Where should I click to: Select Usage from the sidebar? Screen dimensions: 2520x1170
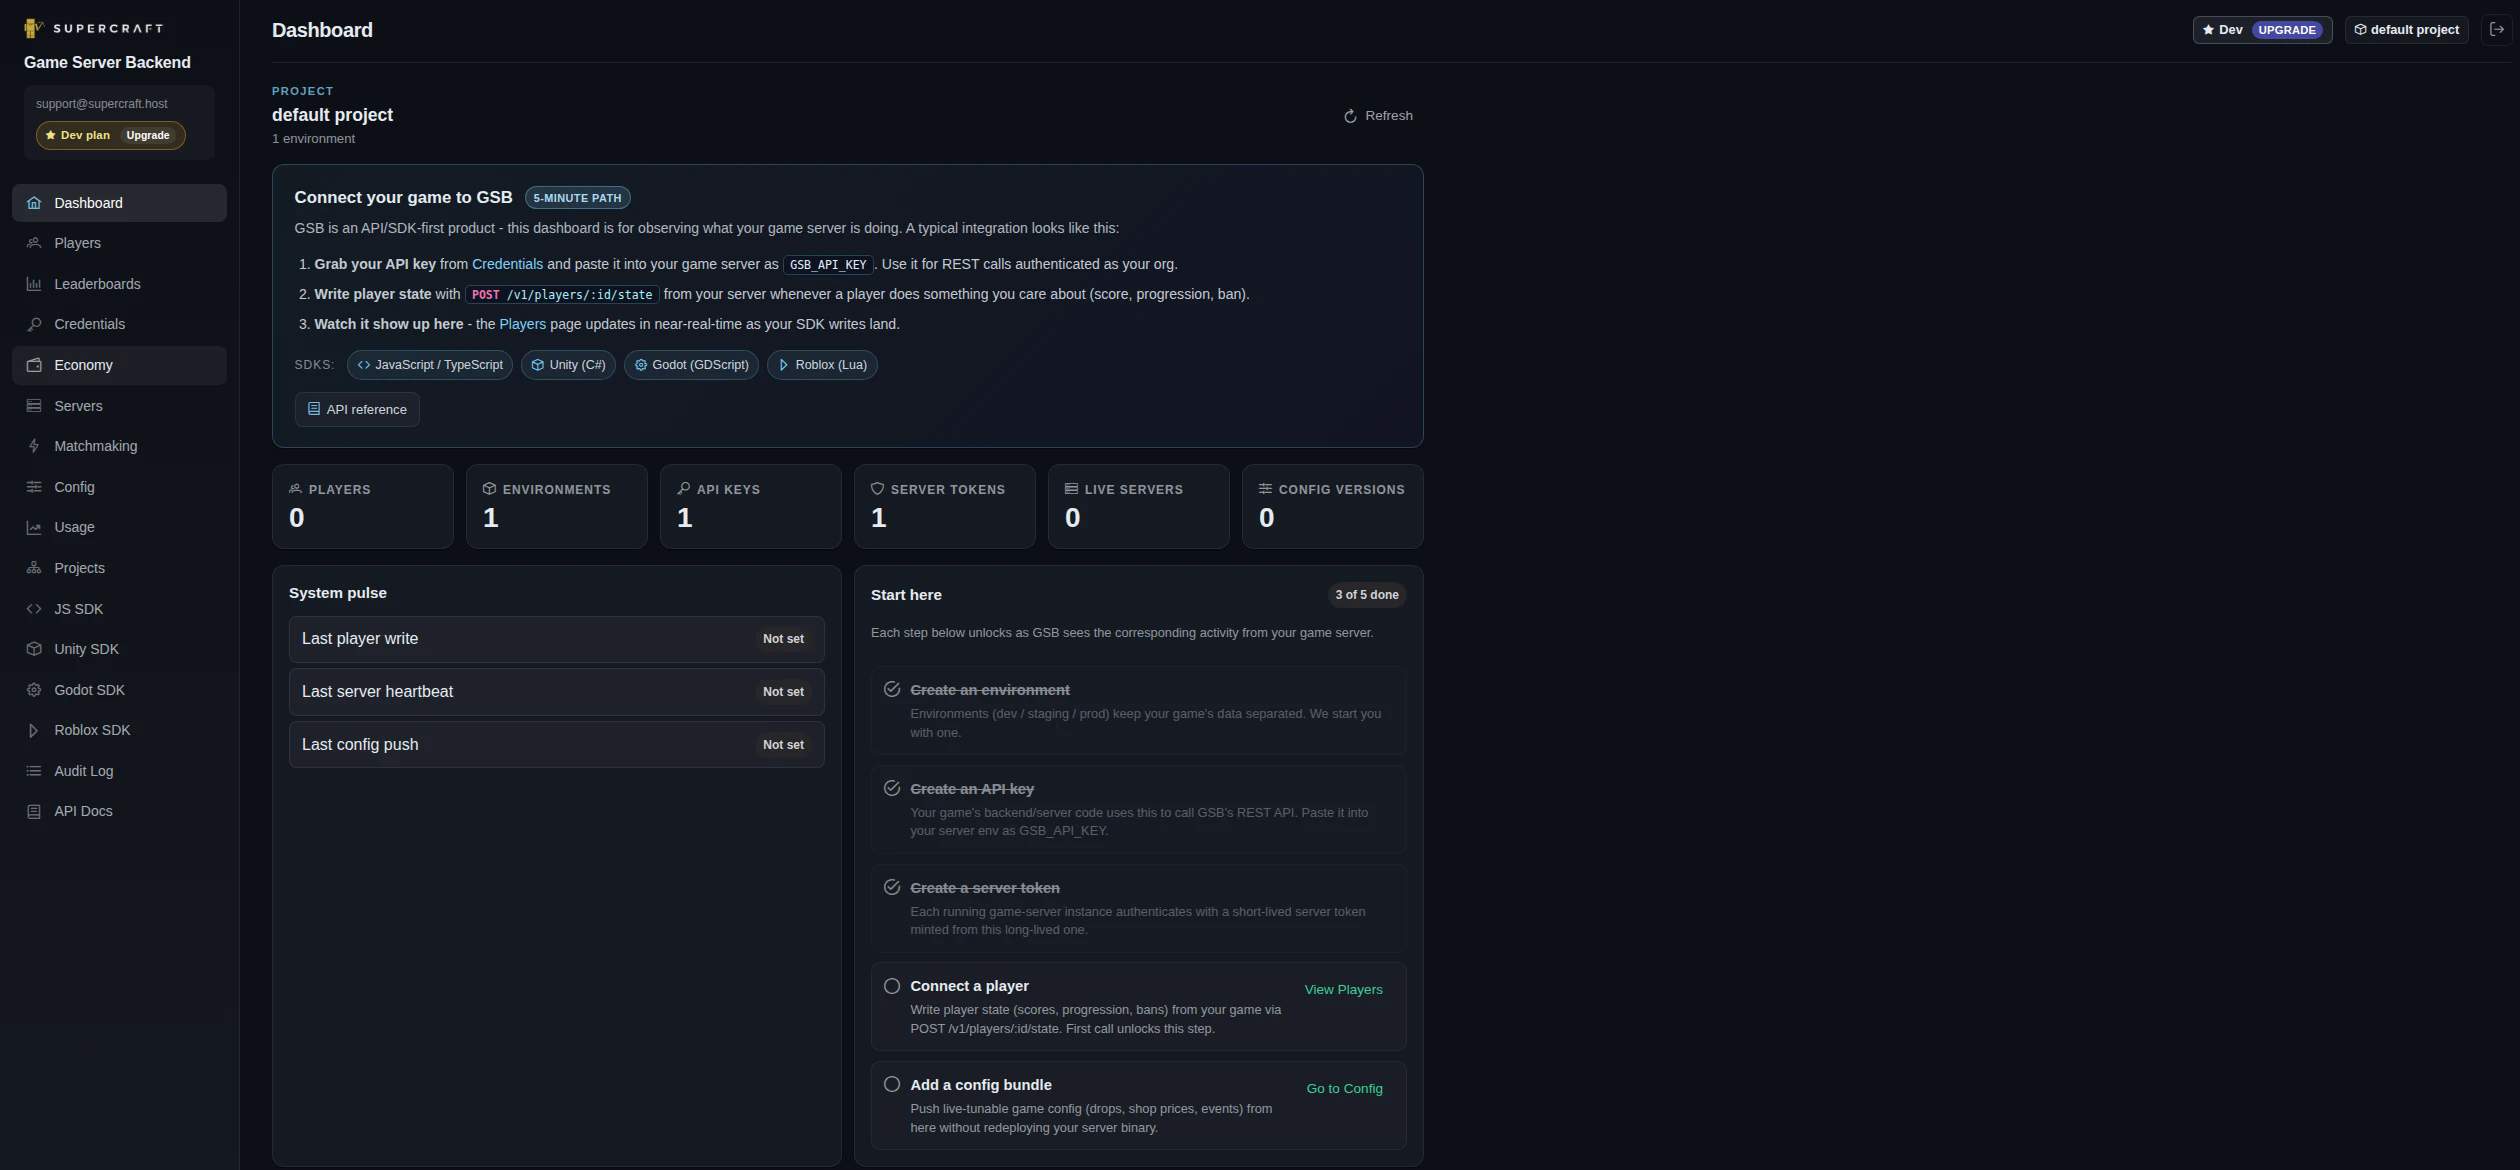coord(119,527)
